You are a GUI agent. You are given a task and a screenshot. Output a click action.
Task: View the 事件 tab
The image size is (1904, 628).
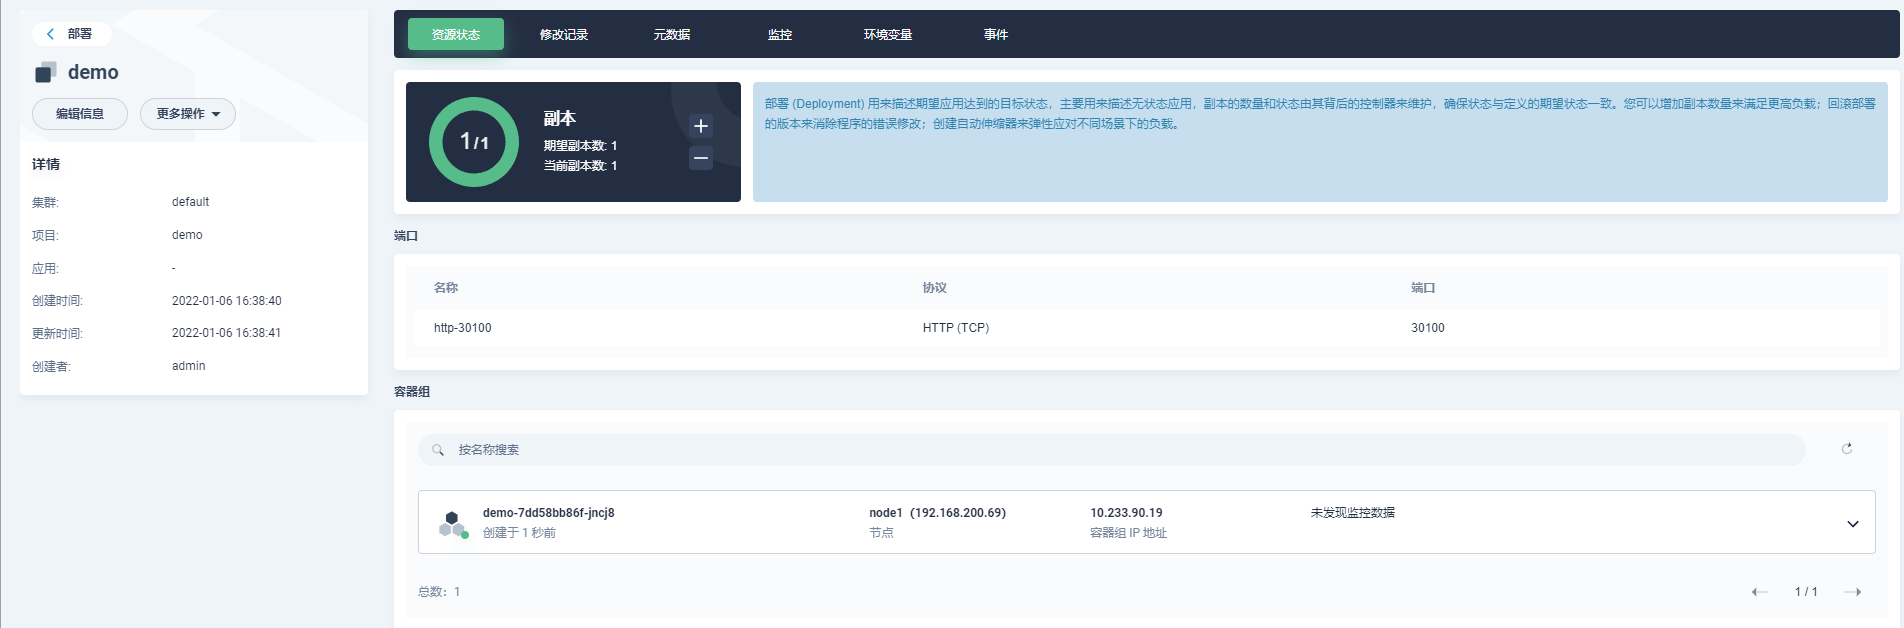tap(996, 35)
